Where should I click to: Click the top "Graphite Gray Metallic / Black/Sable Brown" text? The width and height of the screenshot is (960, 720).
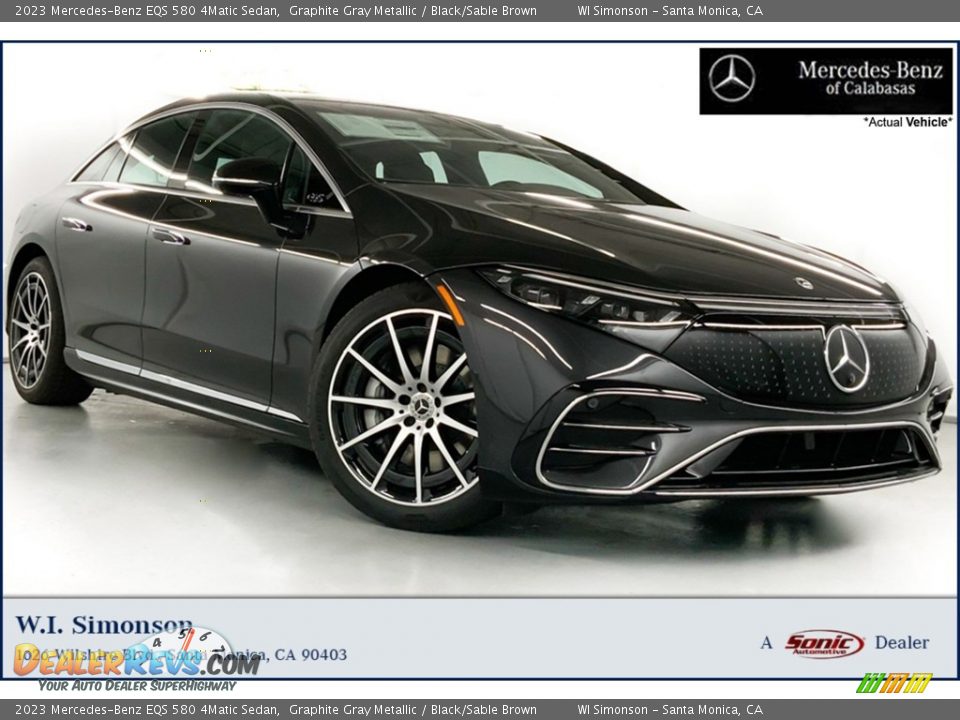coord(413,10)
